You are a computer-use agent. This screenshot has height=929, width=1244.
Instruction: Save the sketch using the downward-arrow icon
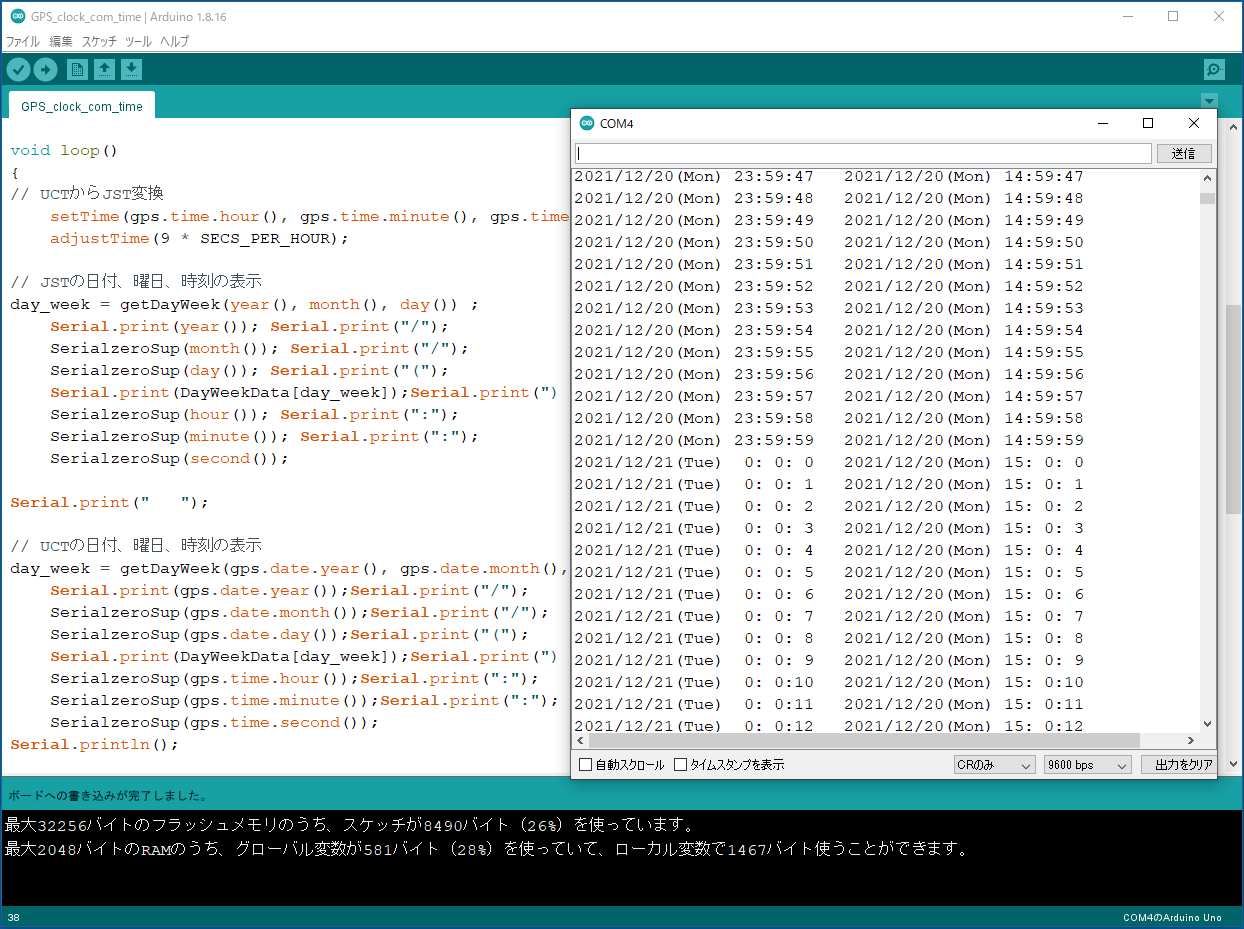[x=132, y=69]
